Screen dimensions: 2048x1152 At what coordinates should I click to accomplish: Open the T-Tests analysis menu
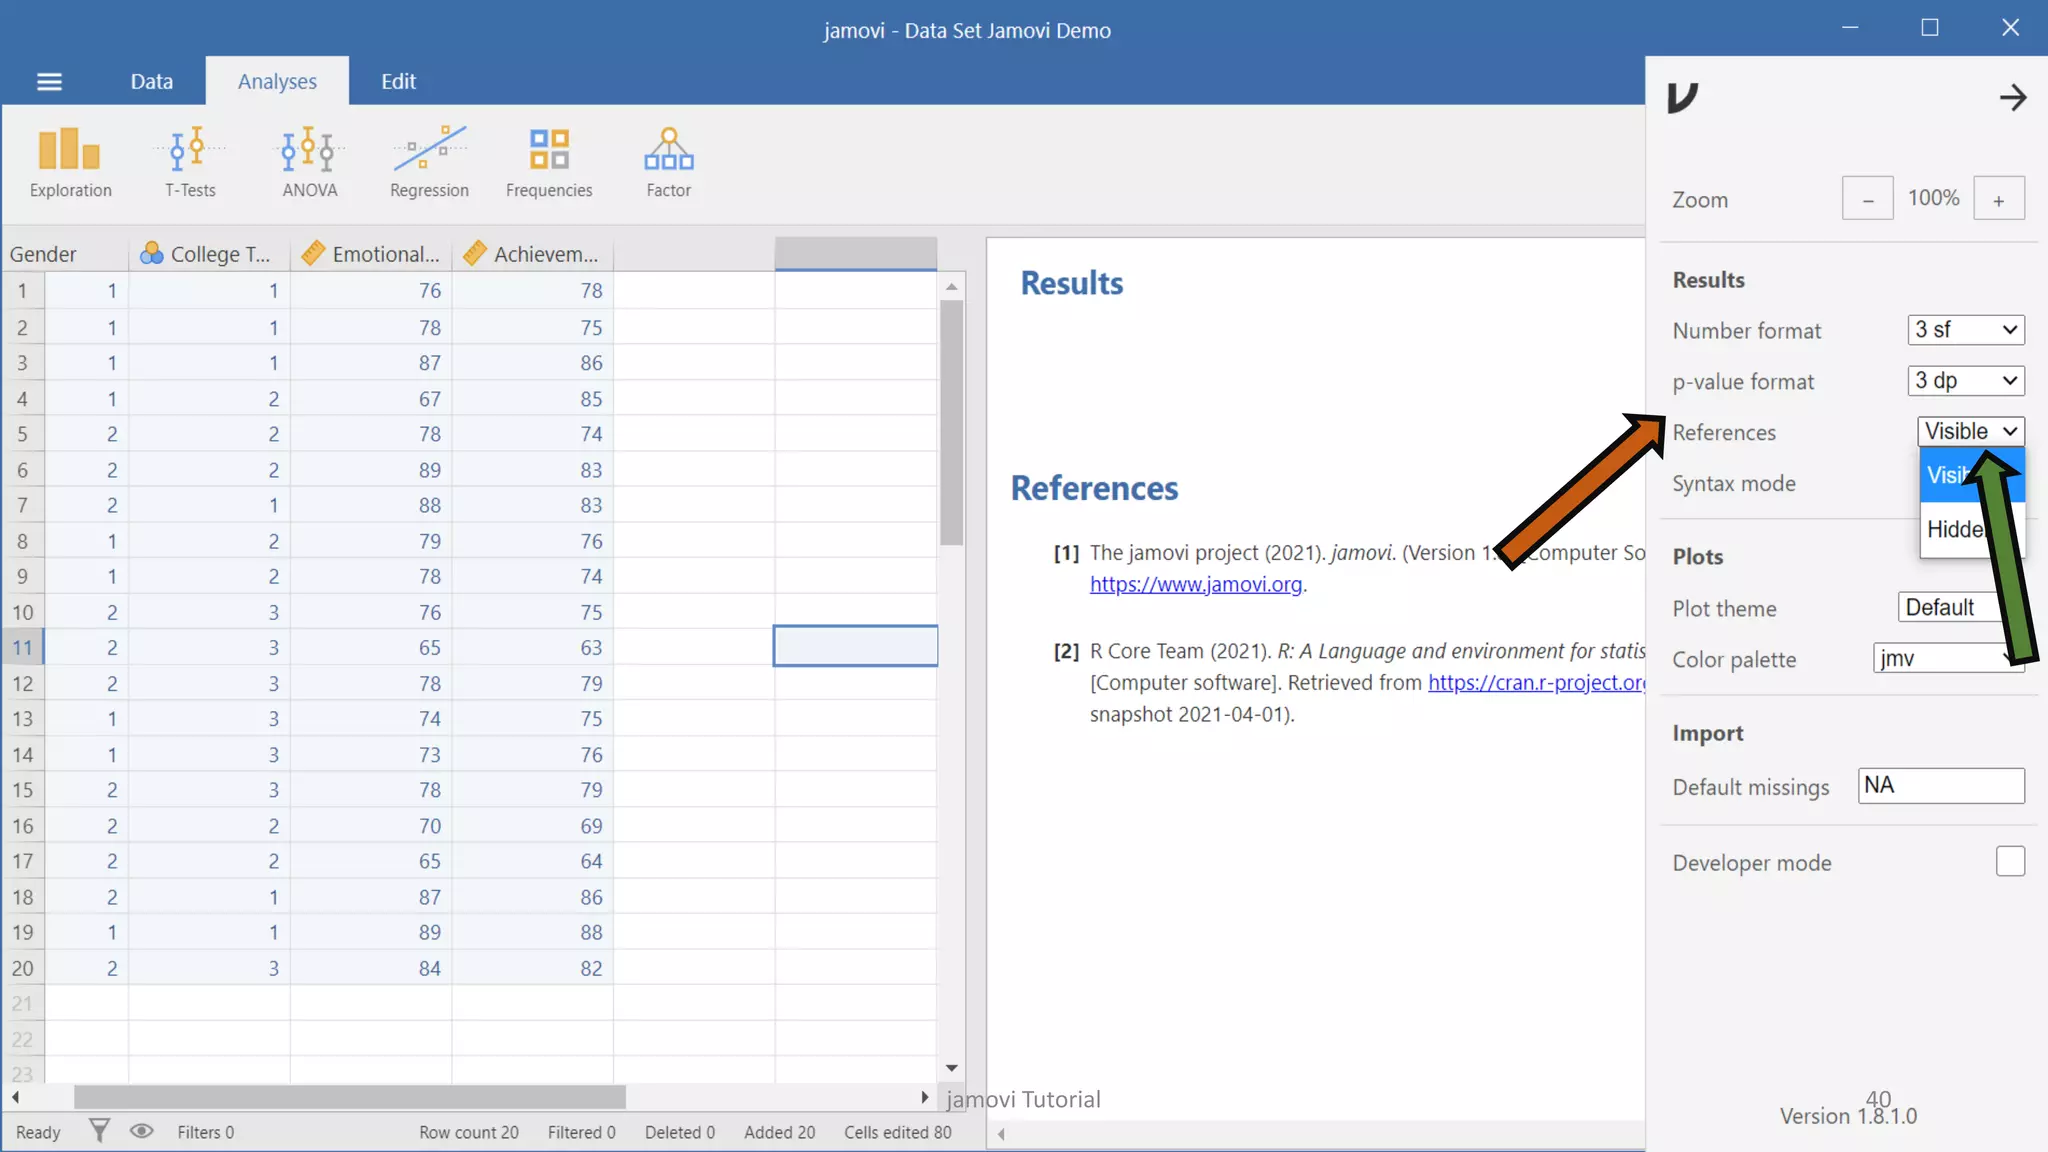pyautogui.click(x=190, y=162)
